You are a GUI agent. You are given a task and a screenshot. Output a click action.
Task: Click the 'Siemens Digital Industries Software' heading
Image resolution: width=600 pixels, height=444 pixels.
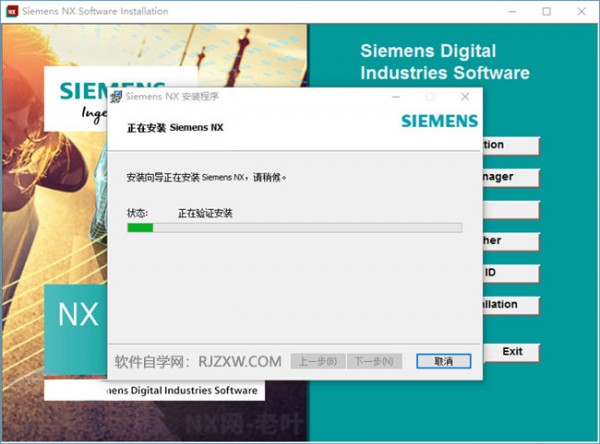pos(445,62)
